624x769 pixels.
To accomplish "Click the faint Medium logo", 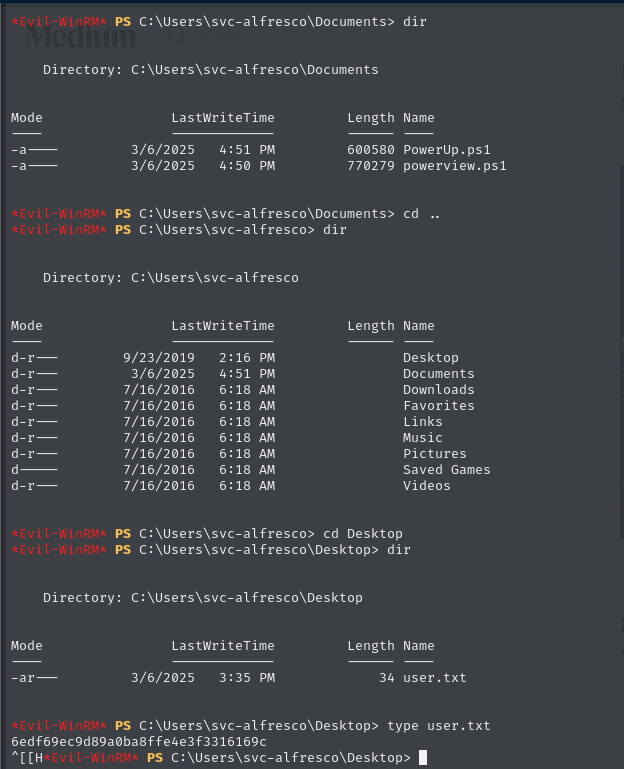I will [x=81, y=36].
